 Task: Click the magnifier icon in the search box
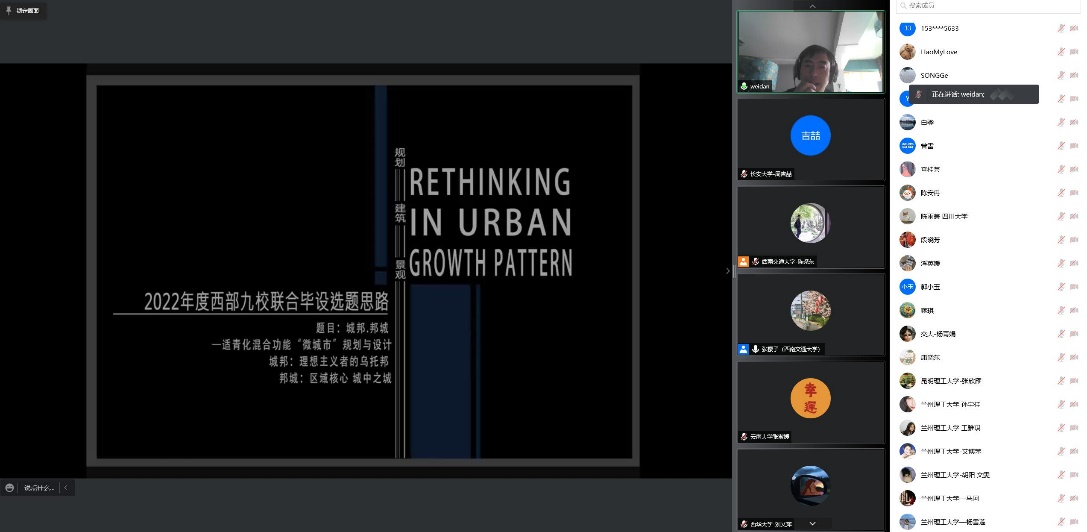tap(903, 6)
